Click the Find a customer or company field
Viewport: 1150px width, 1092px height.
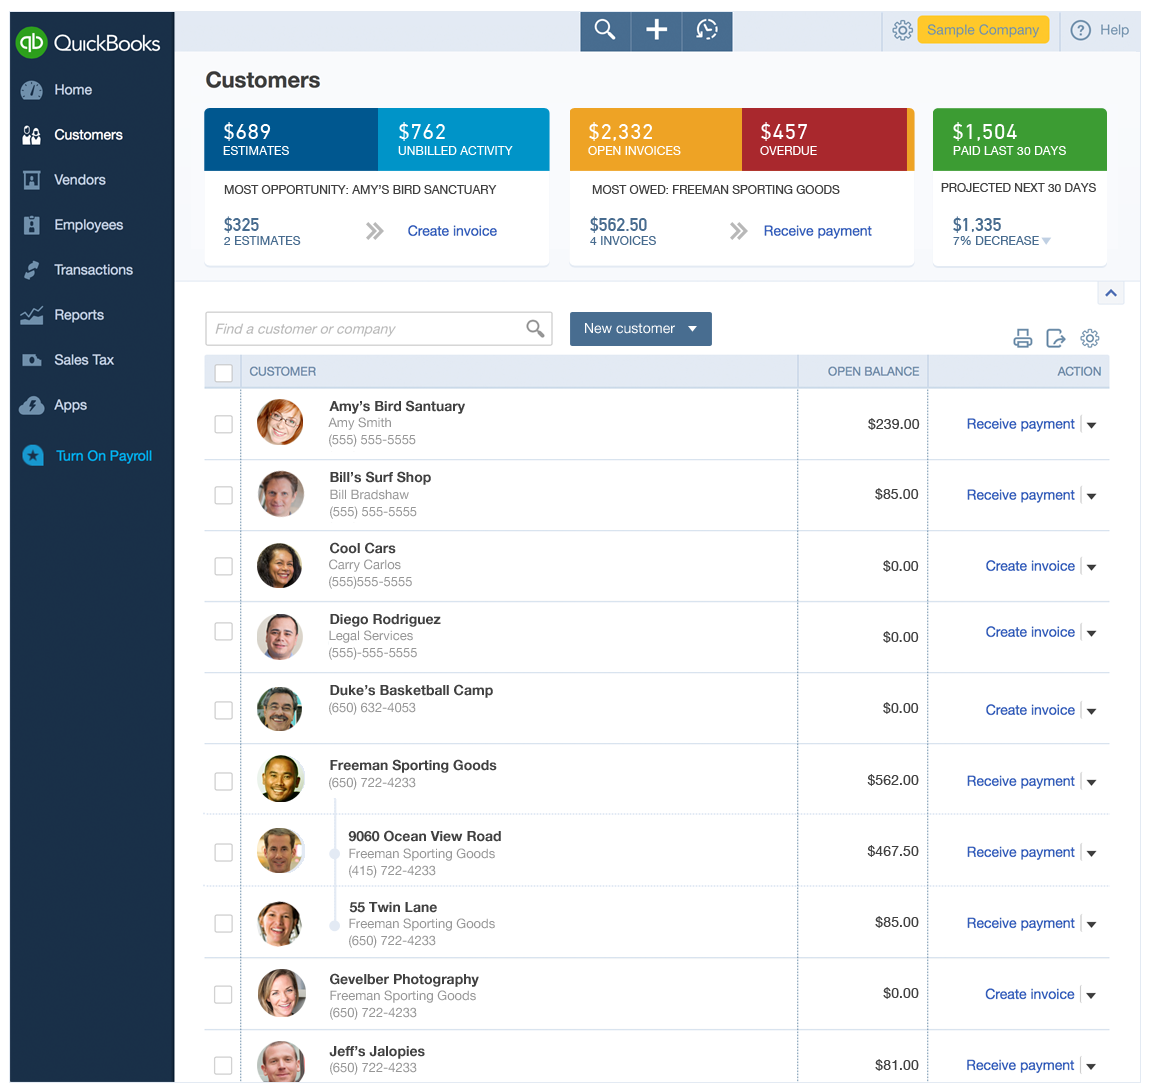coord(378,329)
